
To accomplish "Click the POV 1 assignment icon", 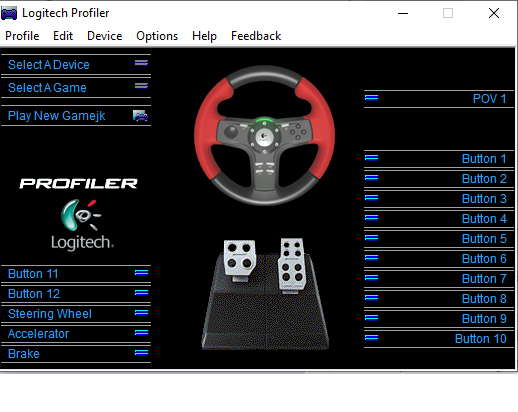I will pos(371,98).
